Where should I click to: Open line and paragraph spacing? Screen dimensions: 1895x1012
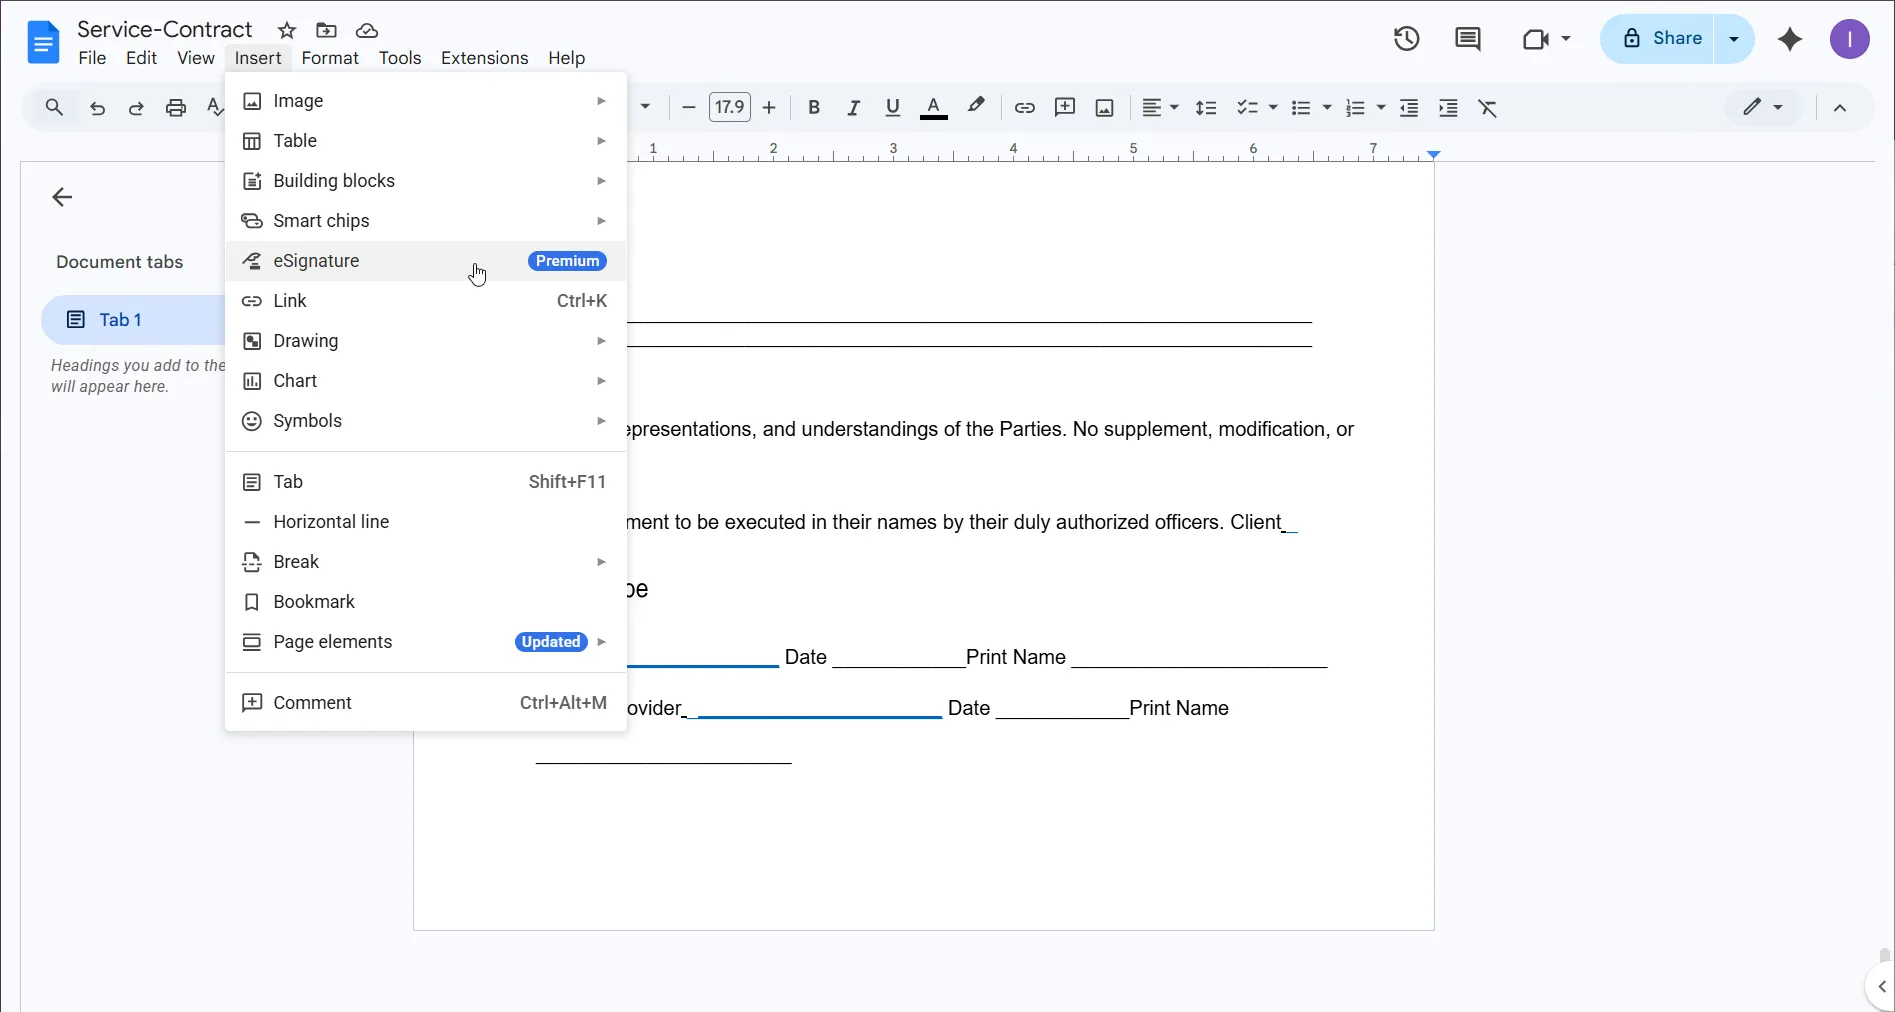pos(1206,108)
